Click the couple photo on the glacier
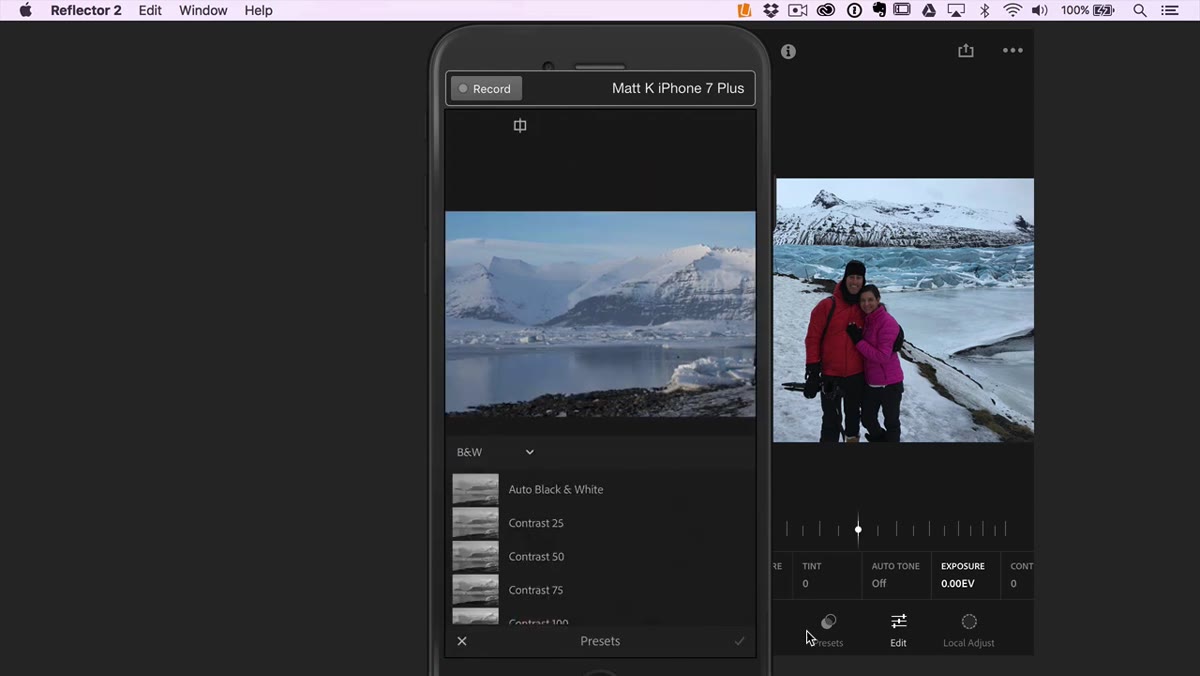Screen dimensions: 1200x676 pos(904,310)
